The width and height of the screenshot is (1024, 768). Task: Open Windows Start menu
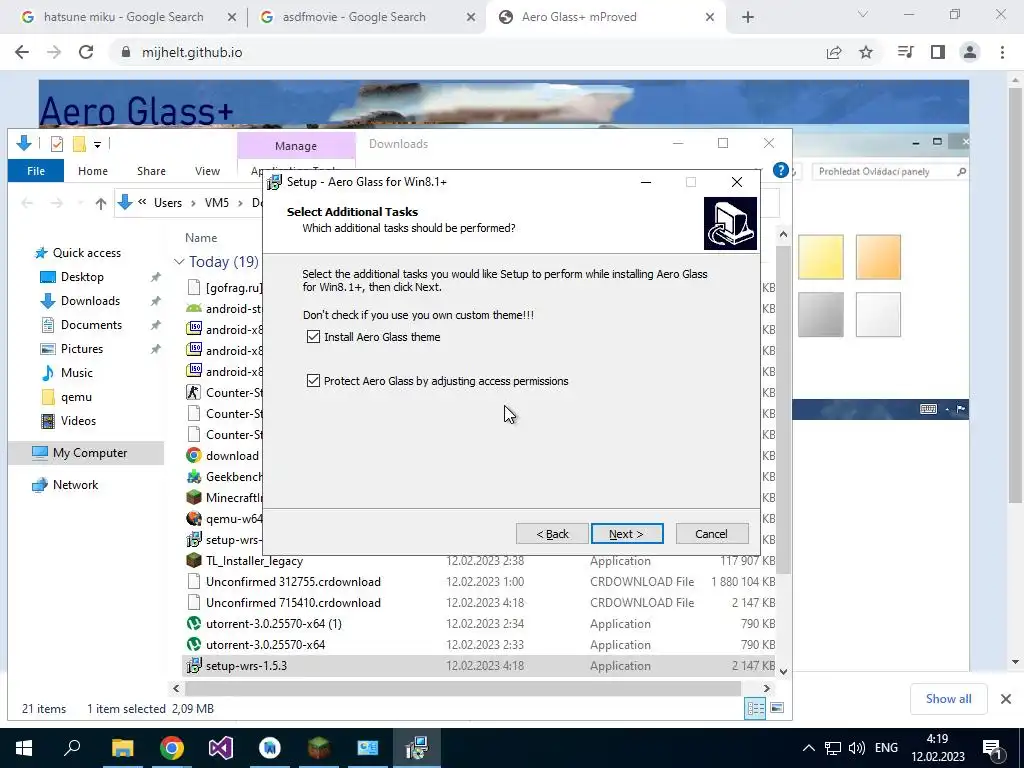click(x=24, y=748)
